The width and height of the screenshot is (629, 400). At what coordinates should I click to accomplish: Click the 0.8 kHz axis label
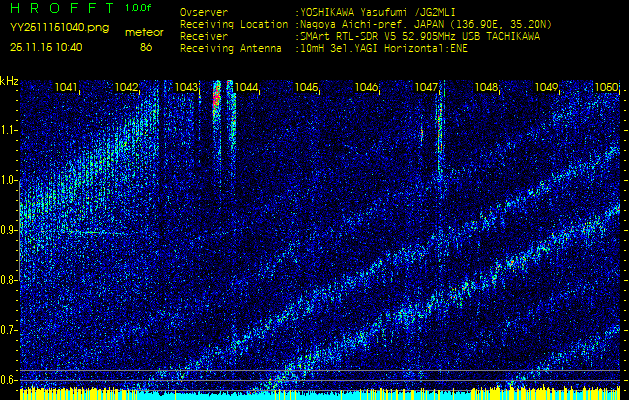click(8, 280)
